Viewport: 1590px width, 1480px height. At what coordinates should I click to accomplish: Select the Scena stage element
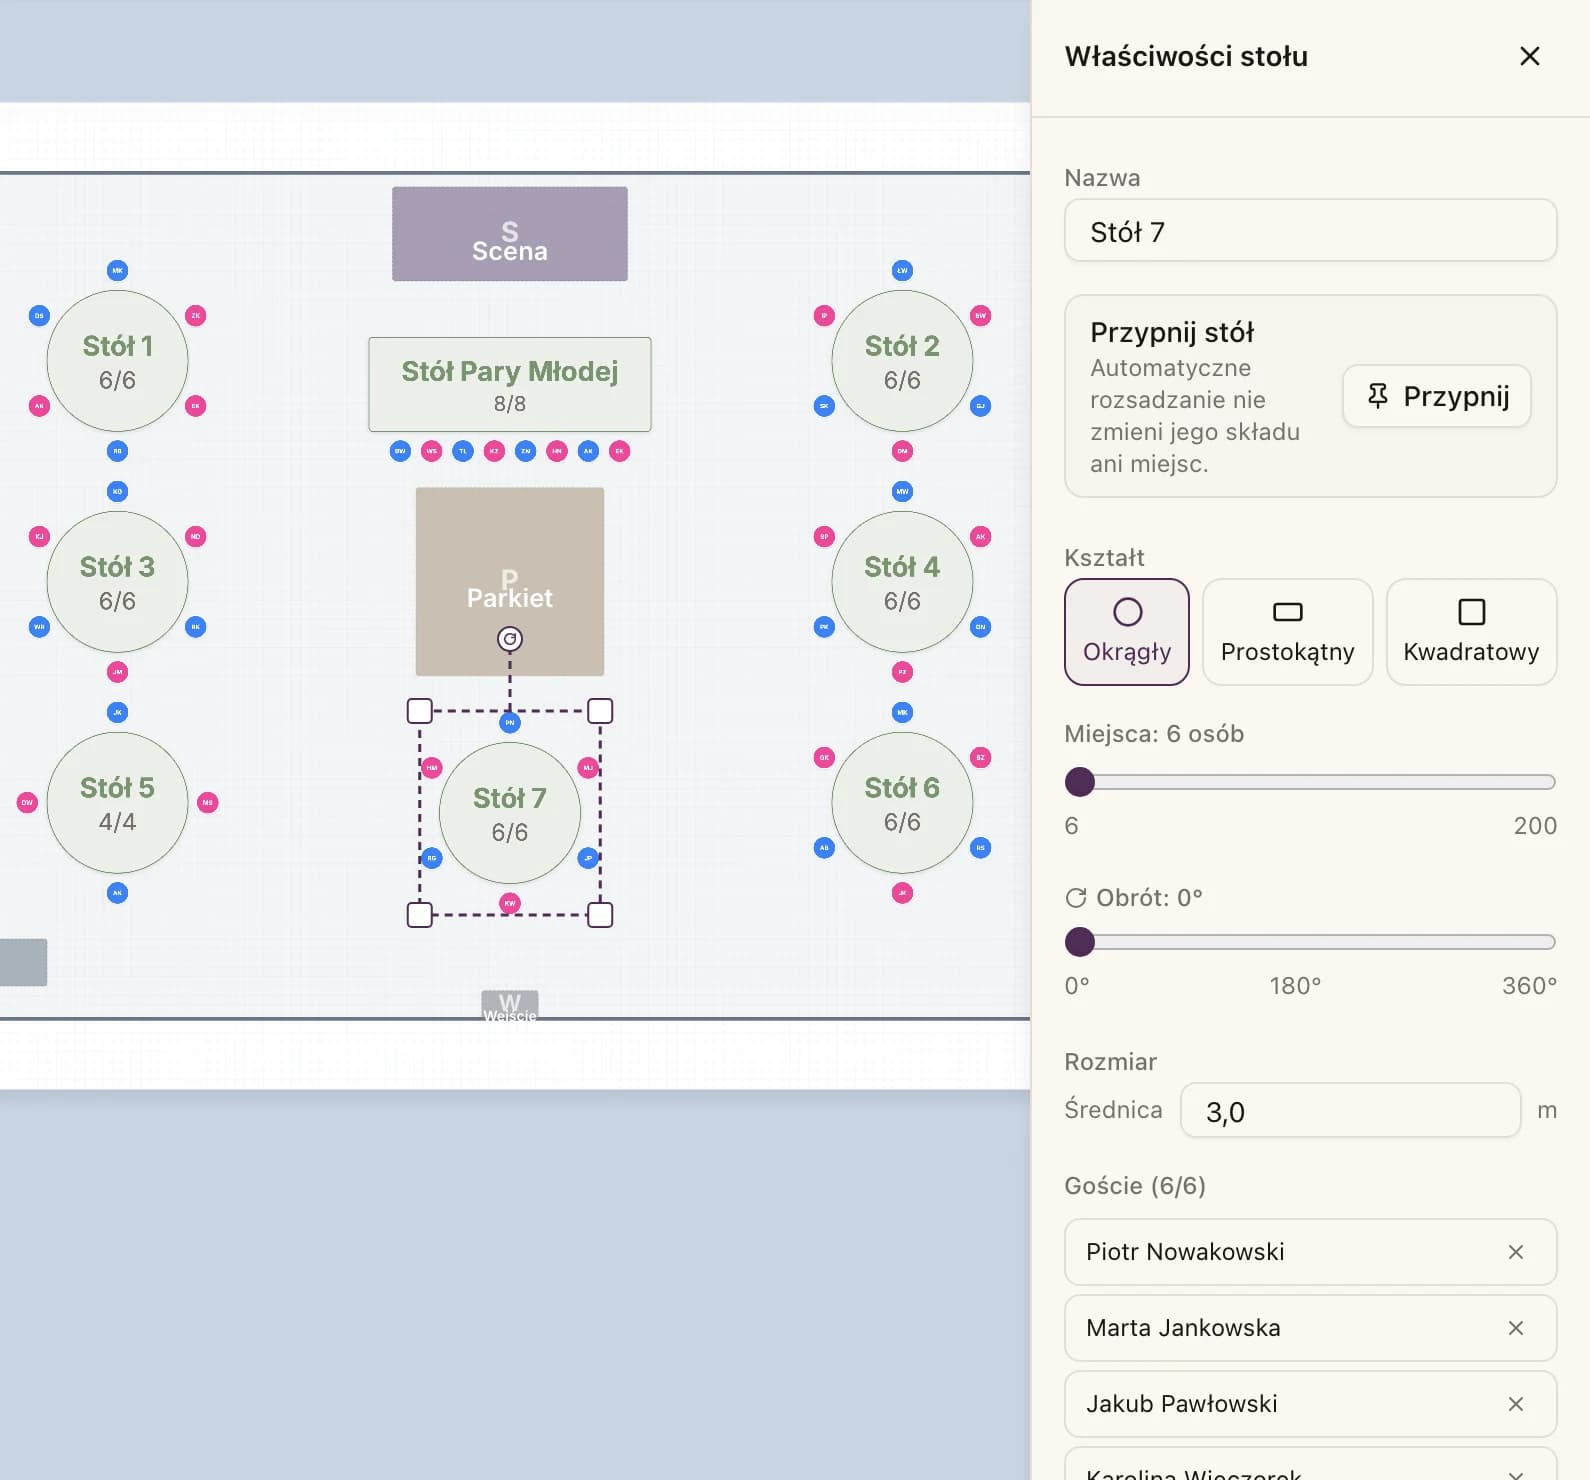(510, 234)
